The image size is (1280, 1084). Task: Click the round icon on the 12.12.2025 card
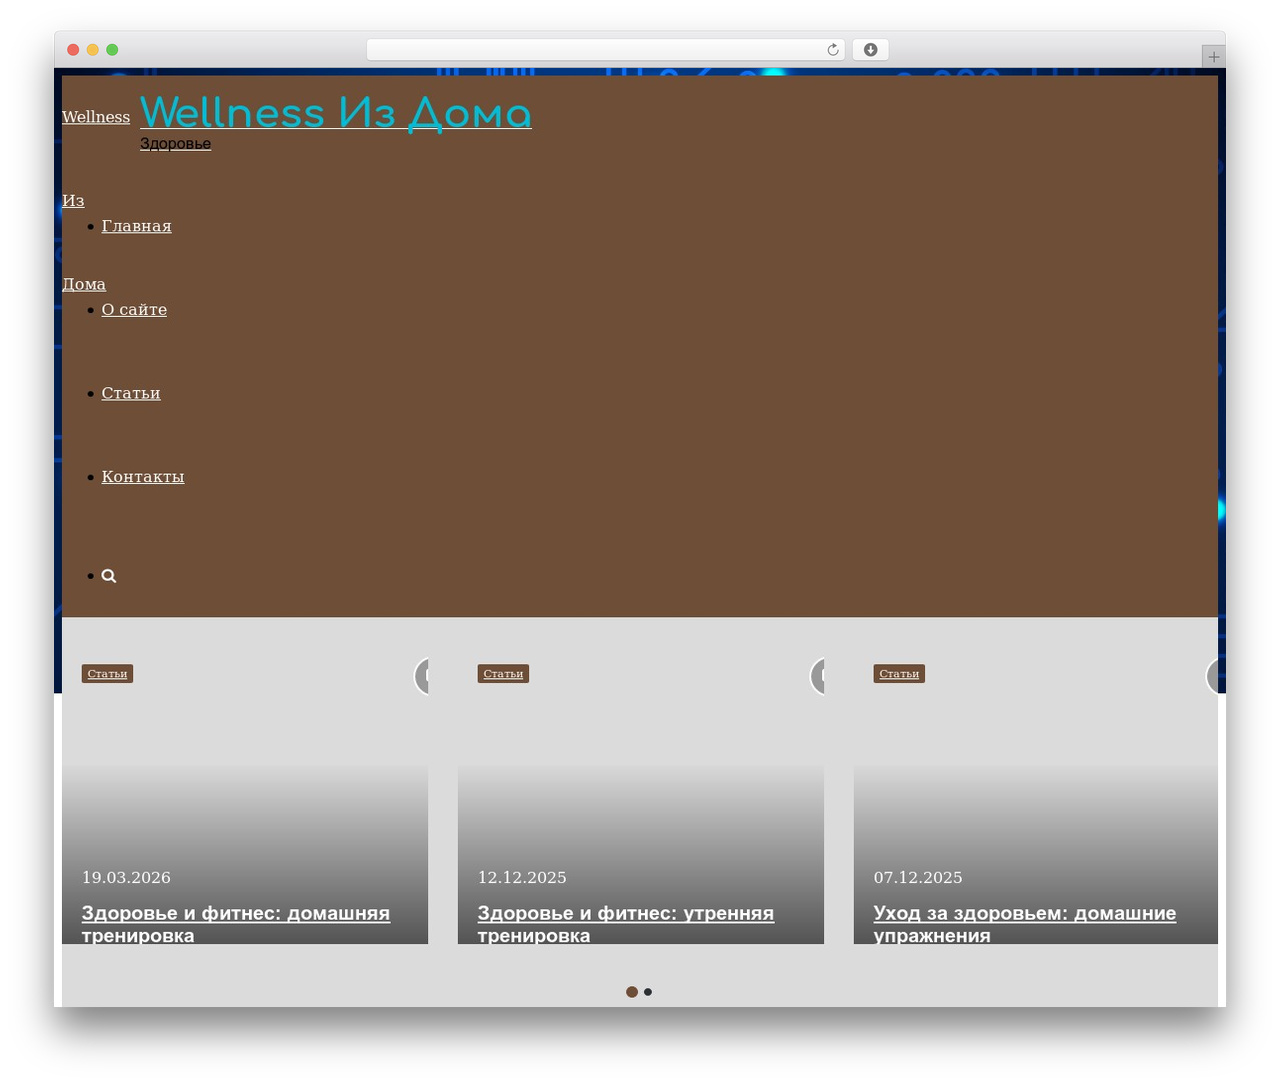818,676
